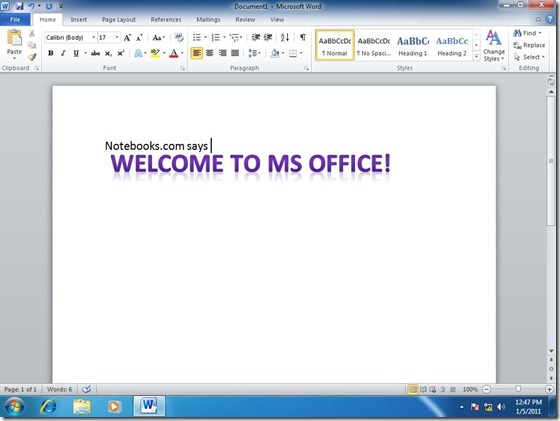560x421 pixels.
Task: Sort text alphabetically A-Z
Action: tap(285, 37)
